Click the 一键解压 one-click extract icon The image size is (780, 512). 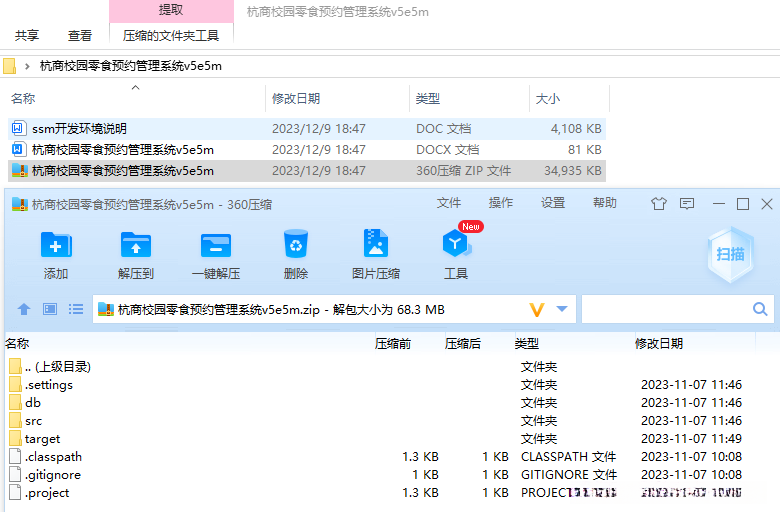coord(216,245)
